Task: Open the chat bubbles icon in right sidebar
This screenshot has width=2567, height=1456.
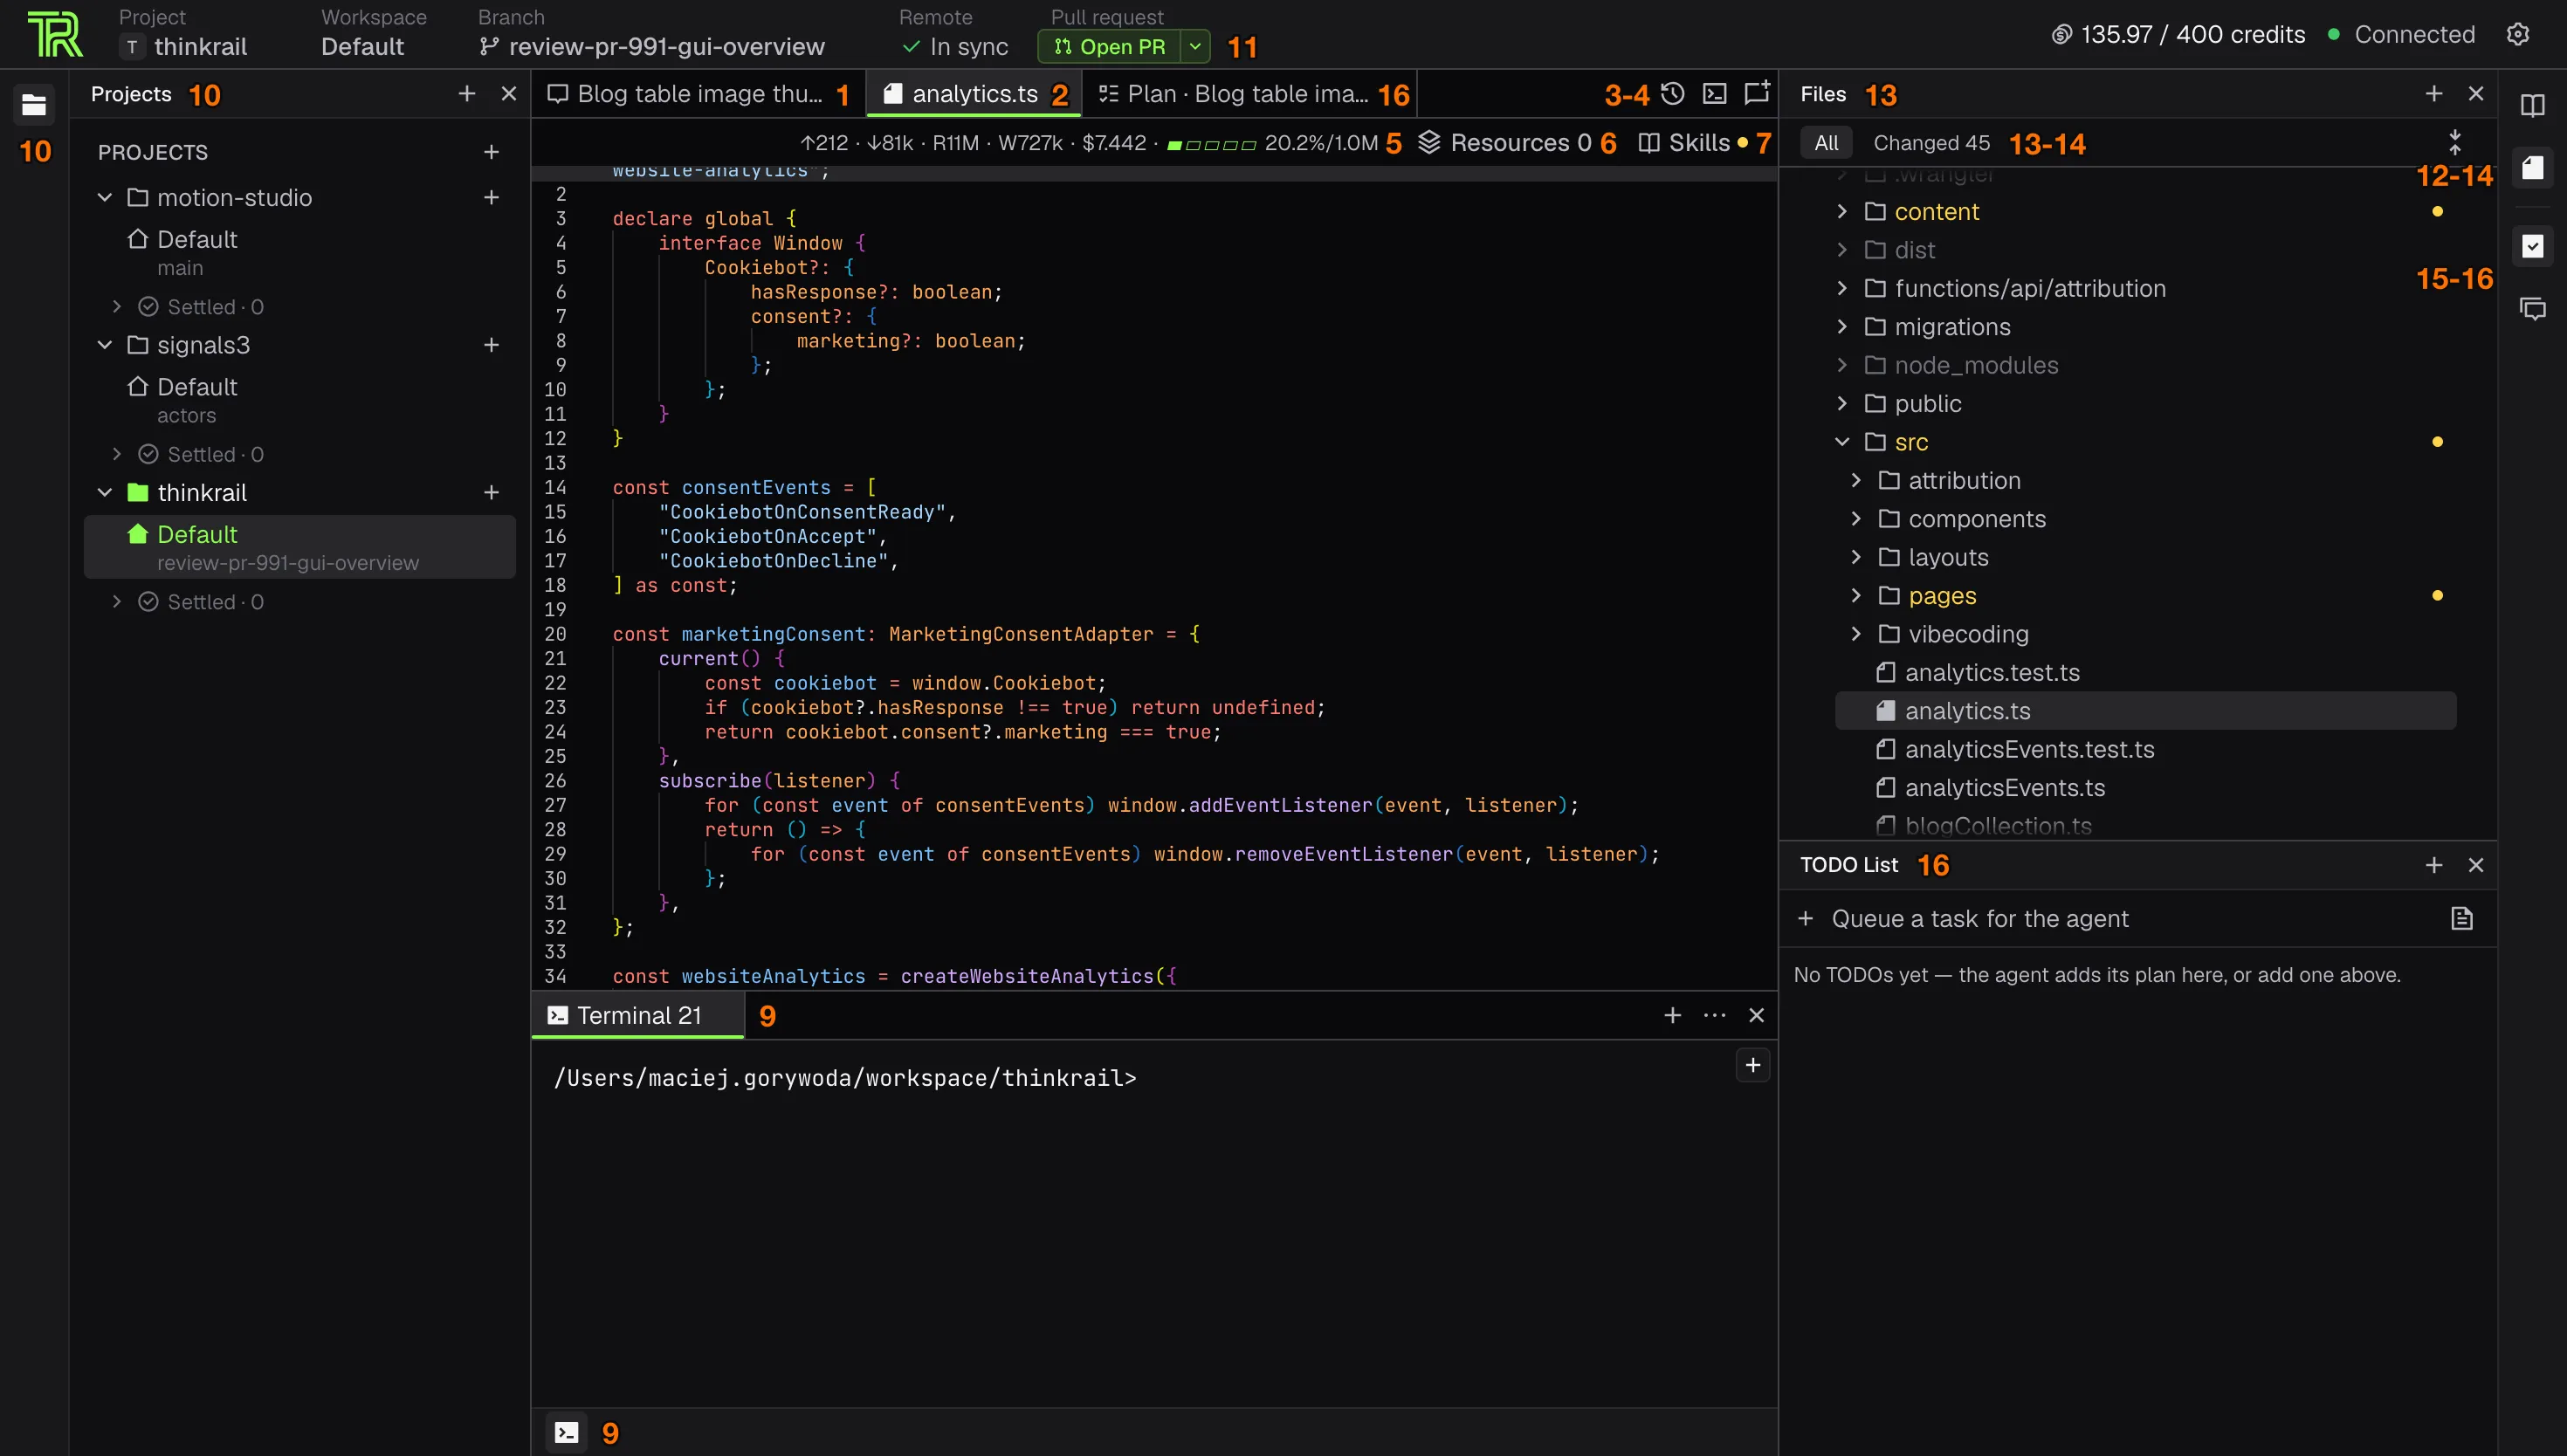Action: (2532, 309)
